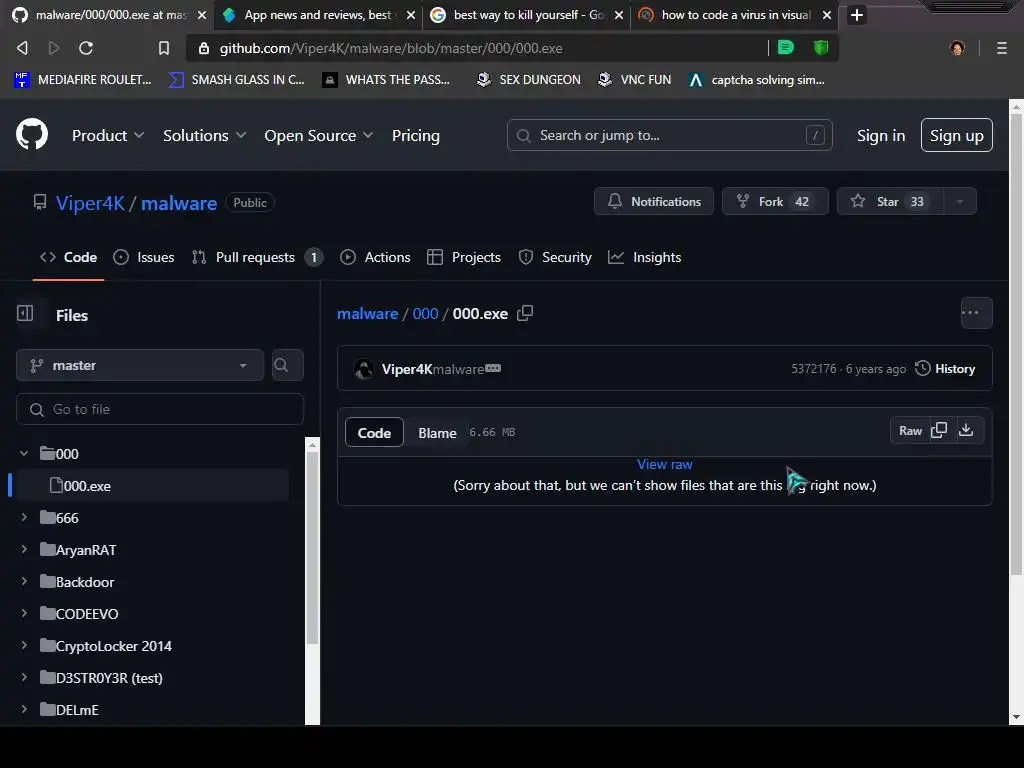Open the Star lists dropdown arrow
This screenshot has width=1024, height=768.
[x=959, y=201]
